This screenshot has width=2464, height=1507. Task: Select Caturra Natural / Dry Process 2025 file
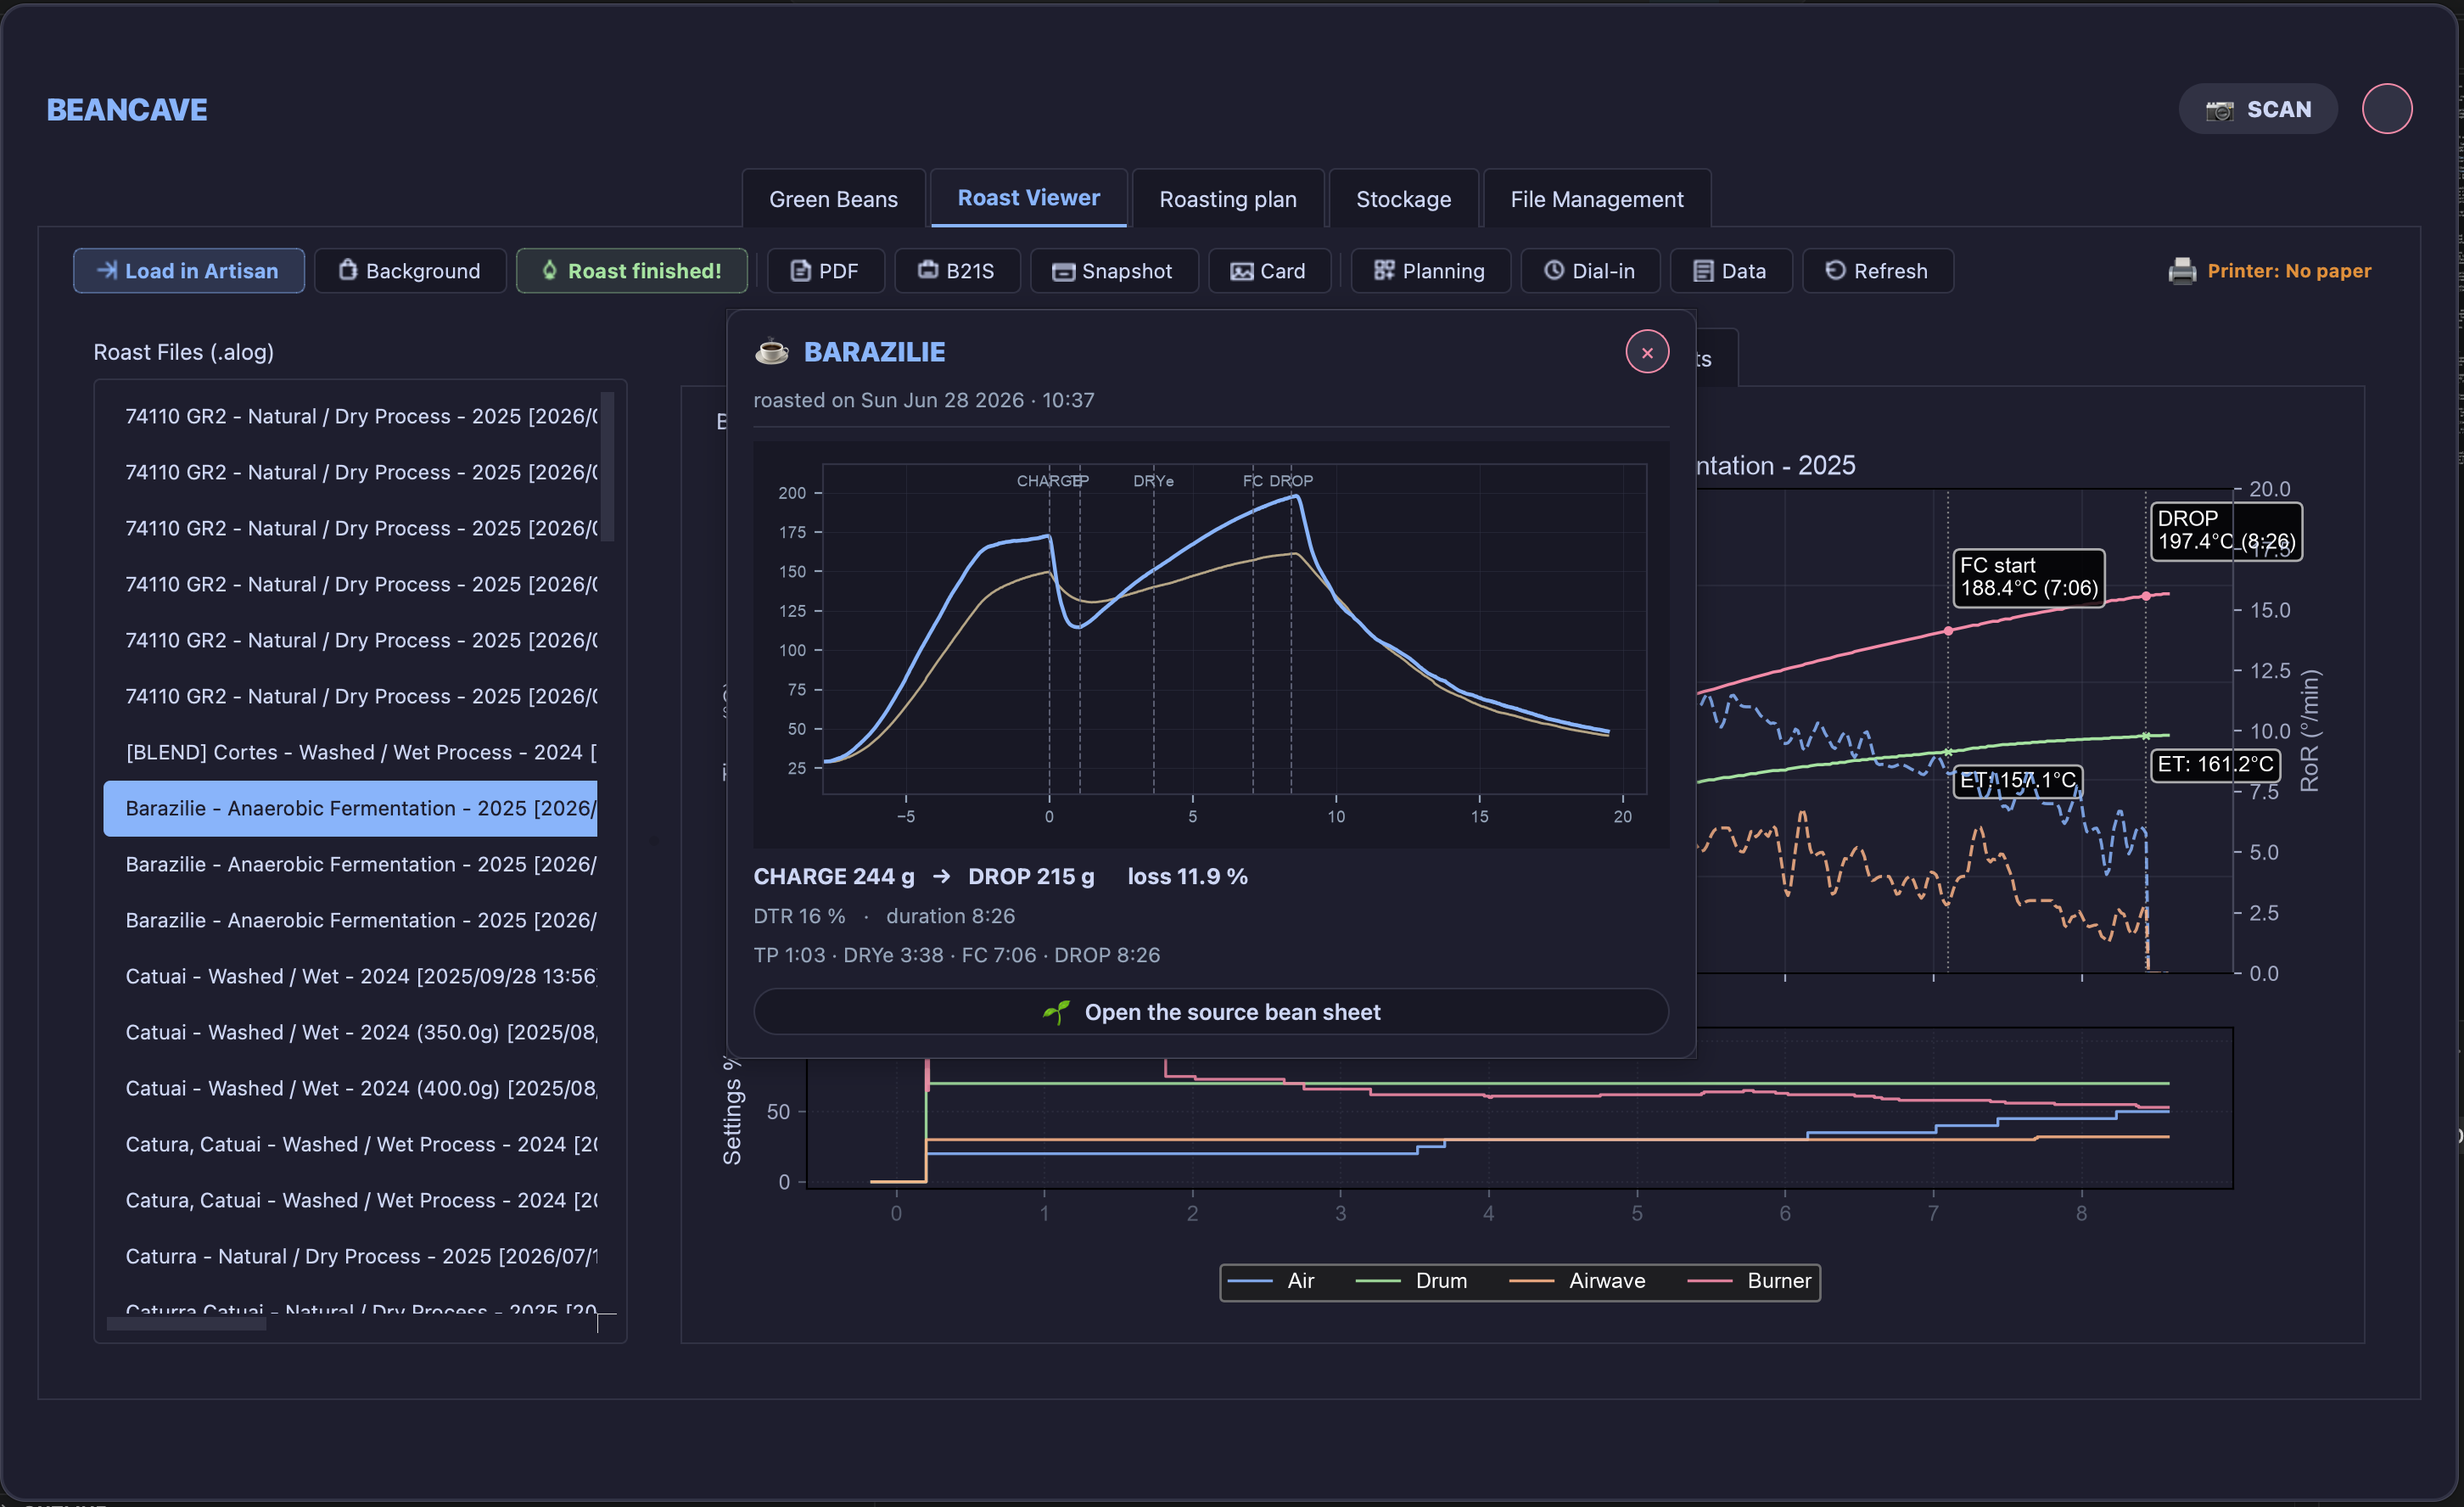click(350, 1256)
